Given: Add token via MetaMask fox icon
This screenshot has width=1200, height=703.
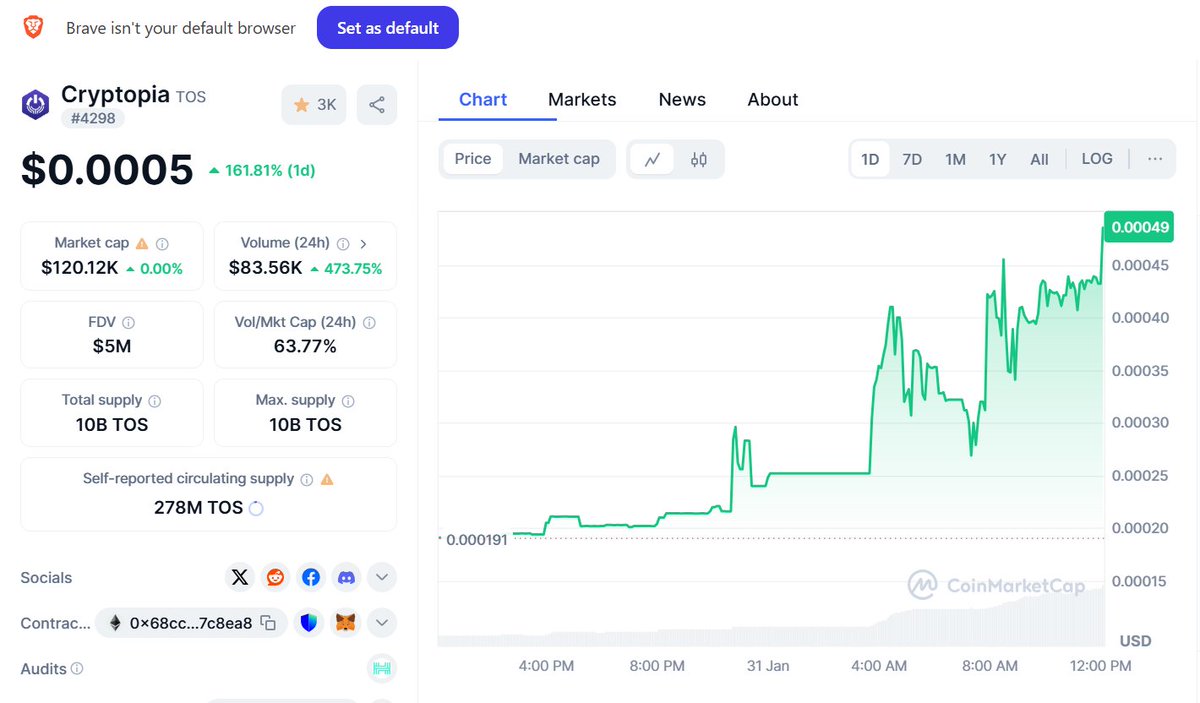Looking at the screenshot, I should [x=346, y=623].
